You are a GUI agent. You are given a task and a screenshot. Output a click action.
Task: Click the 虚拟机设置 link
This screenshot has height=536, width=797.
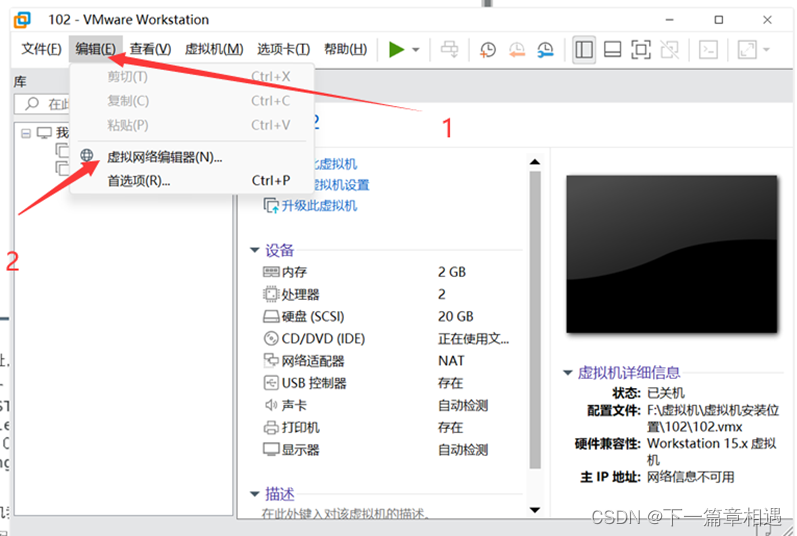point(342,184)
